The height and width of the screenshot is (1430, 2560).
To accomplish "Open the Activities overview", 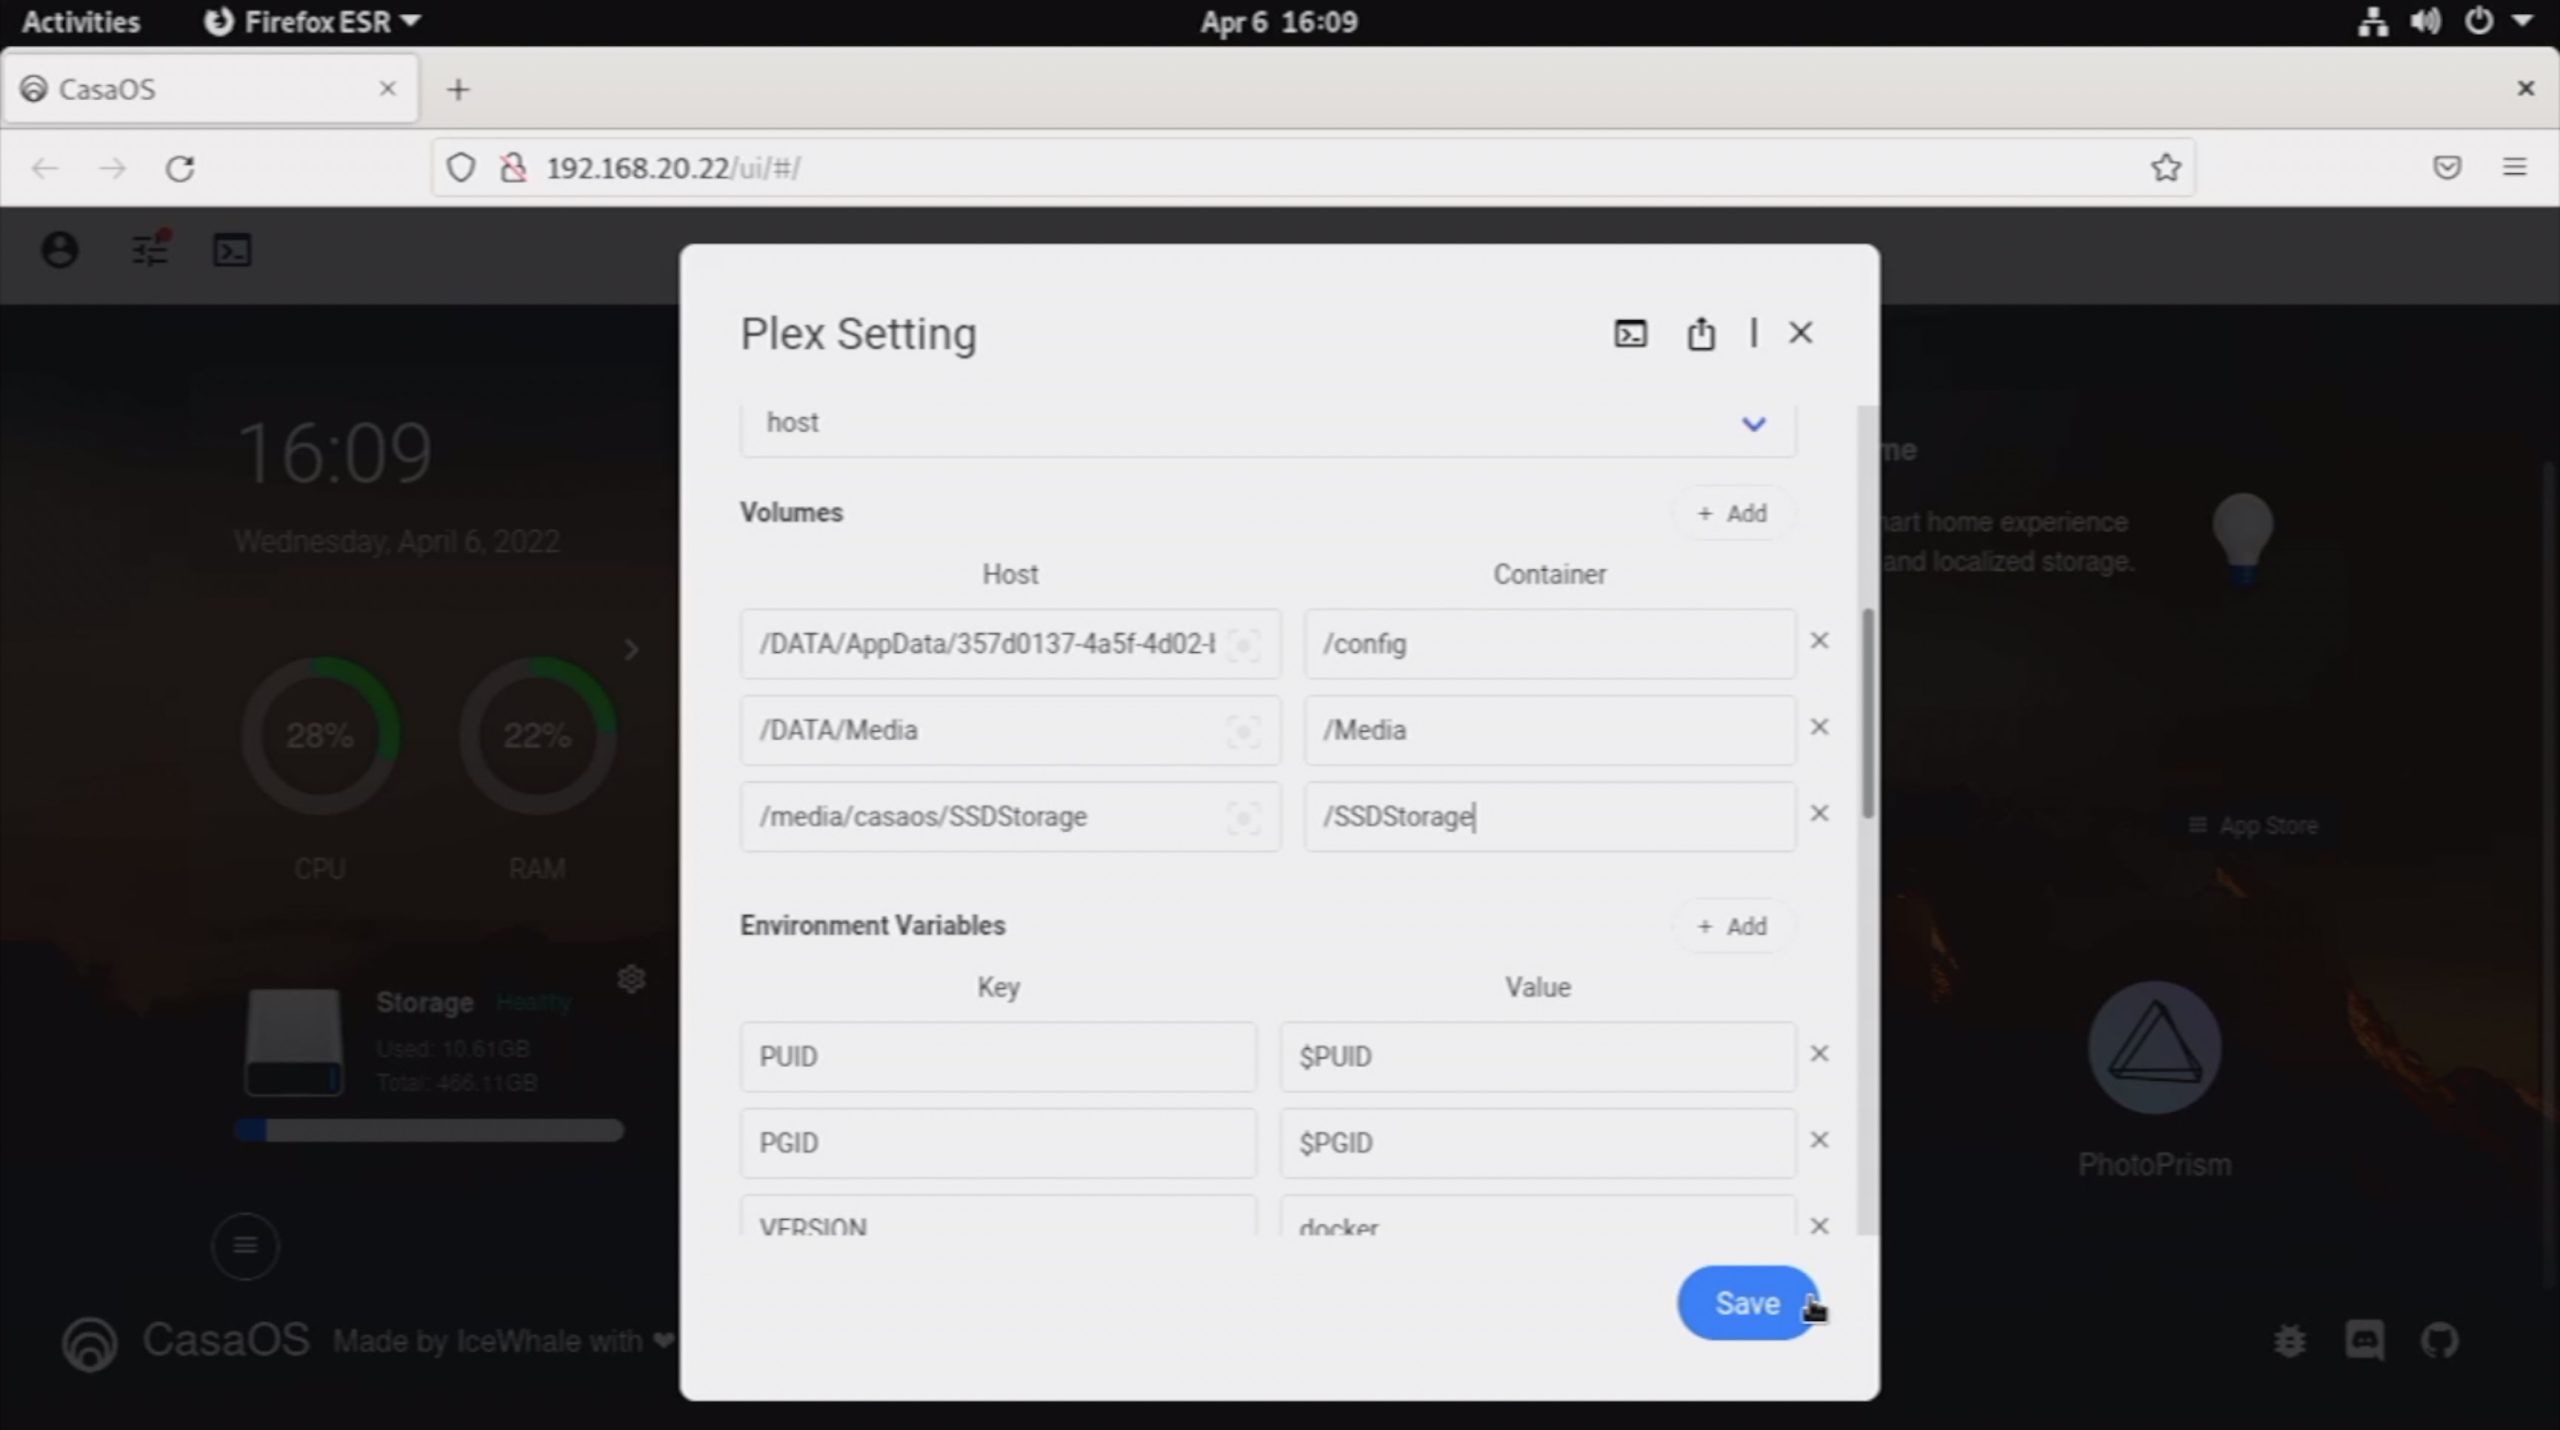I will point(81,21).
